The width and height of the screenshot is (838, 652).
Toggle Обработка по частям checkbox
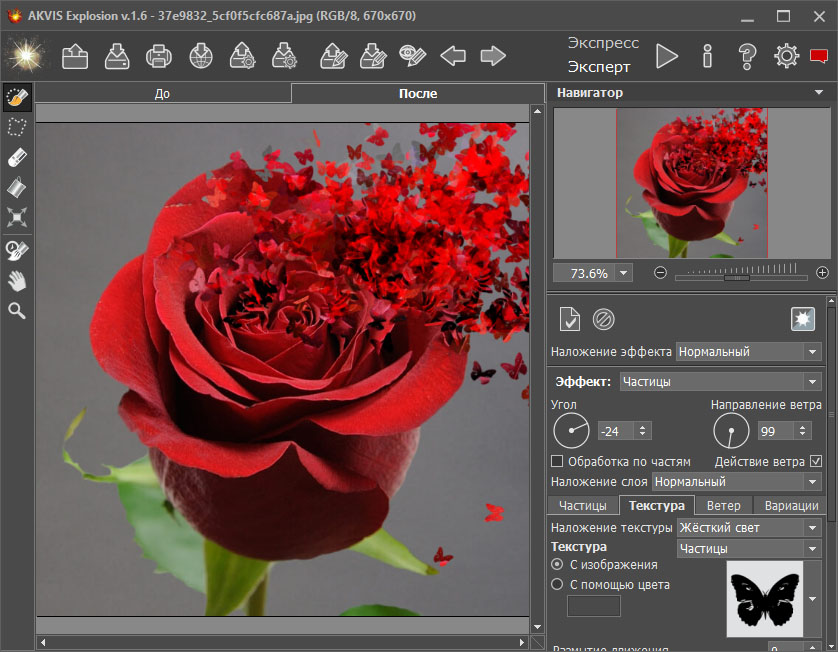(x=557, y=461)
